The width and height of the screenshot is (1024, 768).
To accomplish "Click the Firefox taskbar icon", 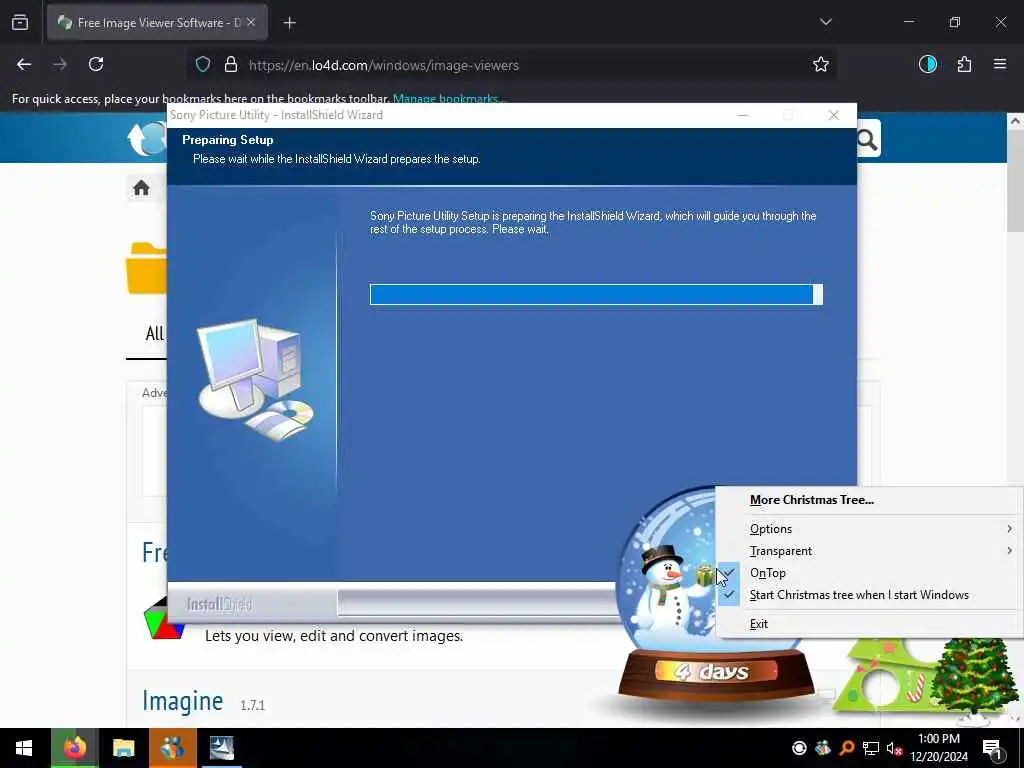I will coord(75,748).
